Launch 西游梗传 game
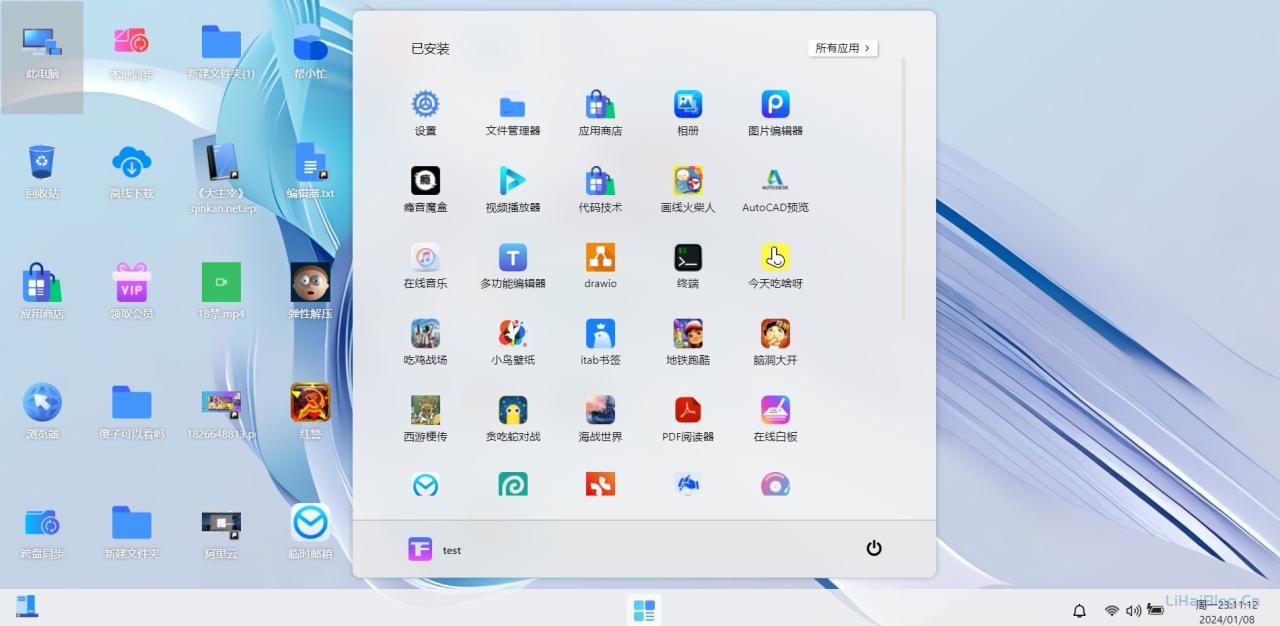Screen dimensions: 1280x626 [x=425, y=420]
